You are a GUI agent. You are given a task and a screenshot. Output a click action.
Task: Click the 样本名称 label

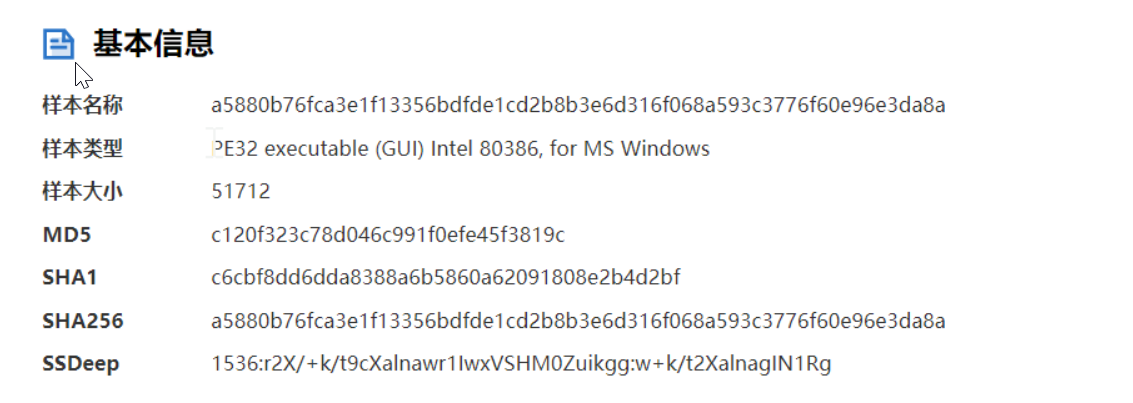(82, 105)
